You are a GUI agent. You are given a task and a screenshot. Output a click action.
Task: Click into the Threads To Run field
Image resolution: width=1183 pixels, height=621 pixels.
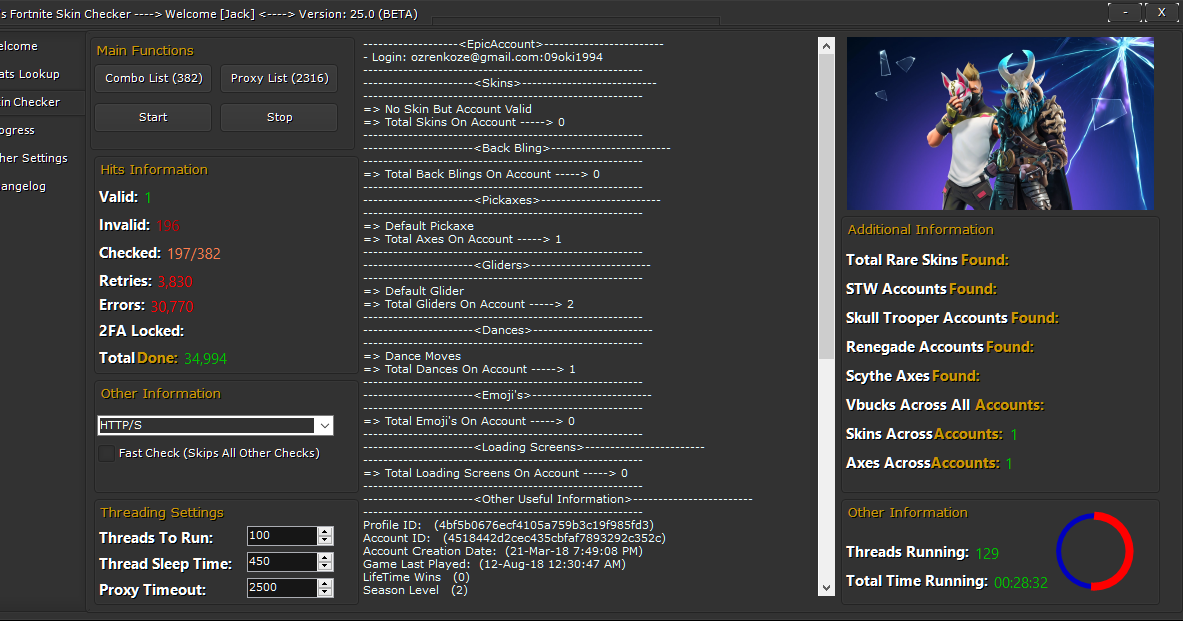click(x=281, y=536)
